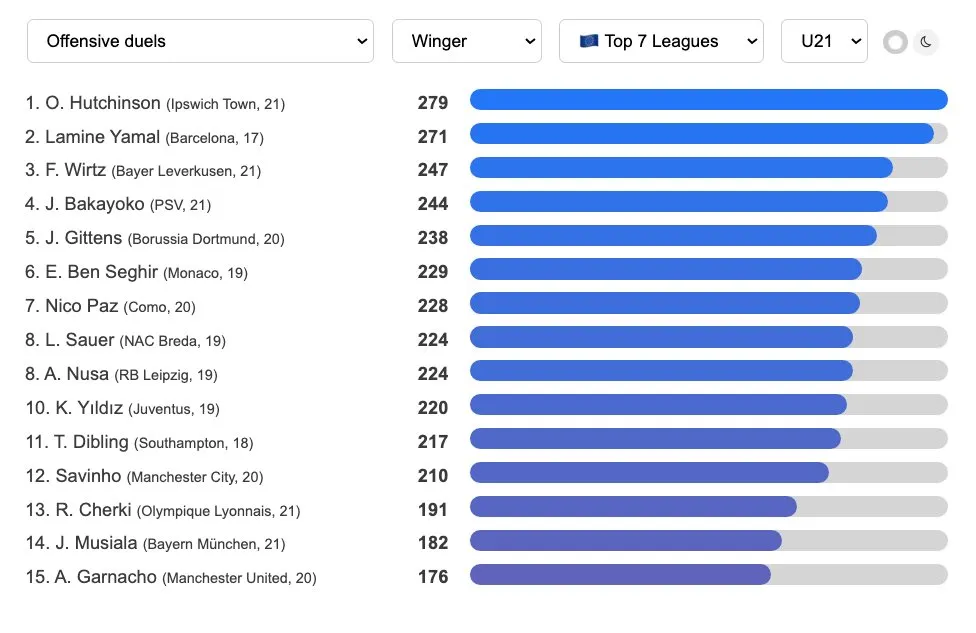Select O. Hutchinson player entry
Image resolution: width=976 pixels, height=633 pixels.
pos(155,103)
